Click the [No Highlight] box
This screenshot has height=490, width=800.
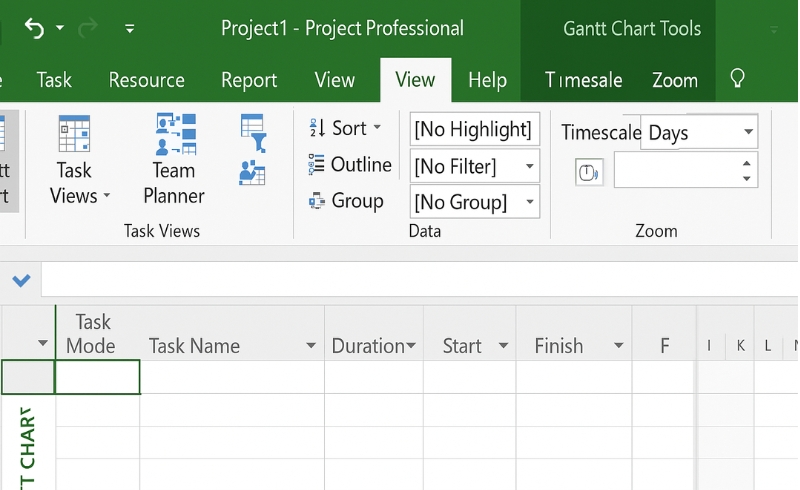[x=474, y=129]
